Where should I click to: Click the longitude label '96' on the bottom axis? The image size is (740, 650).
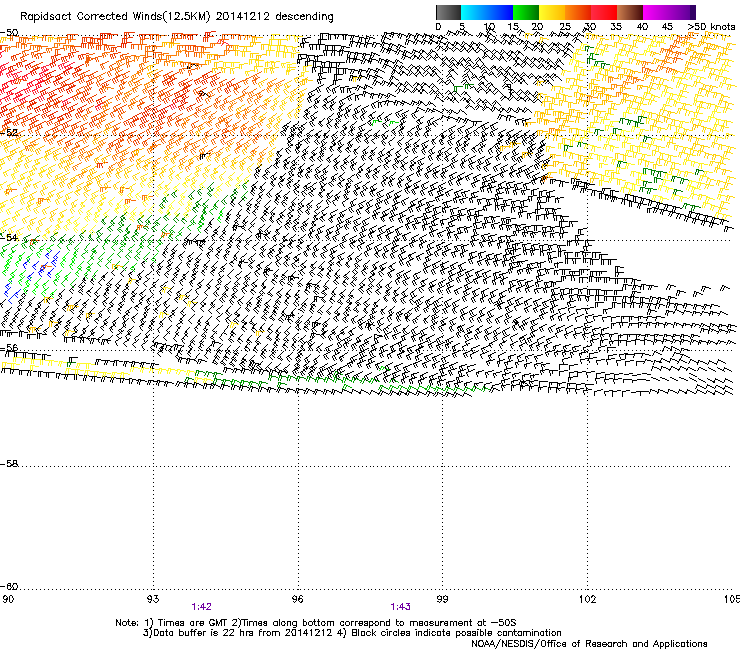297,599
